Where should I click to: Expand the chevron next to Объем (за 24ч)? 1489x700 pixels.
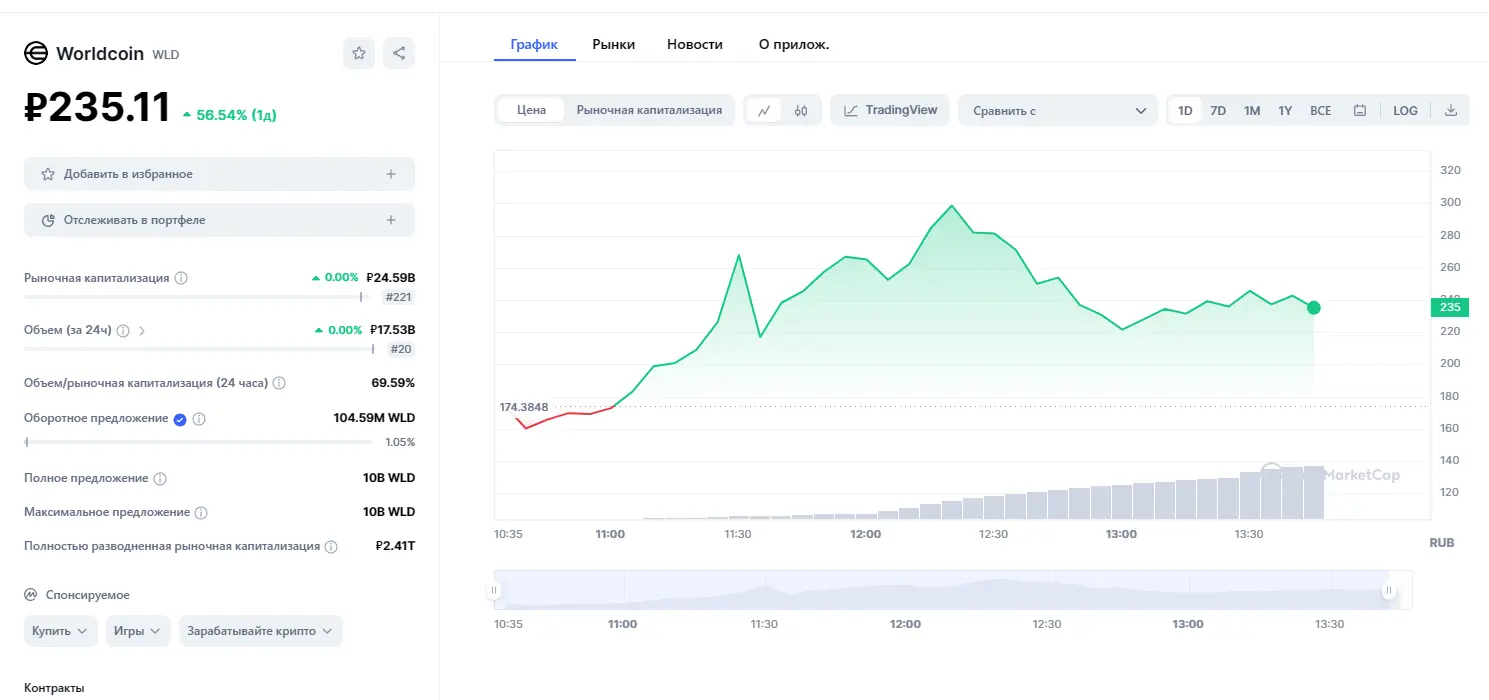pos(142,330)
